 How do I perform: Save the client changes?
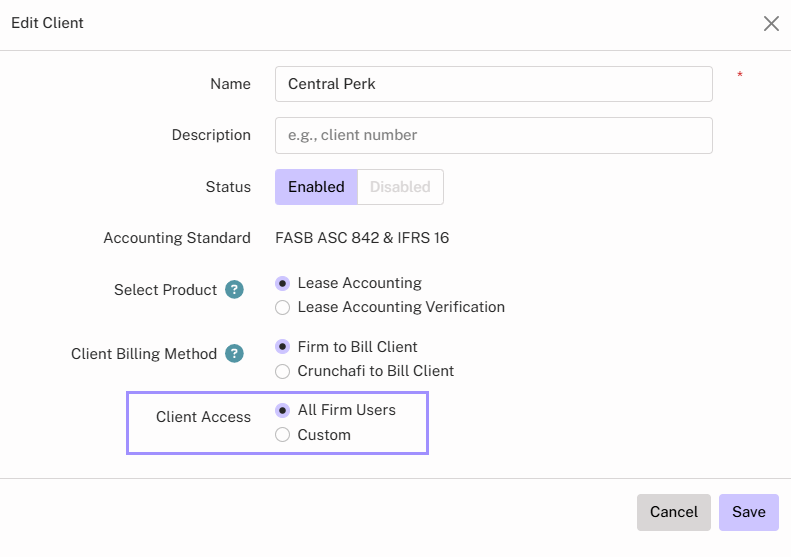click(748, 512)
